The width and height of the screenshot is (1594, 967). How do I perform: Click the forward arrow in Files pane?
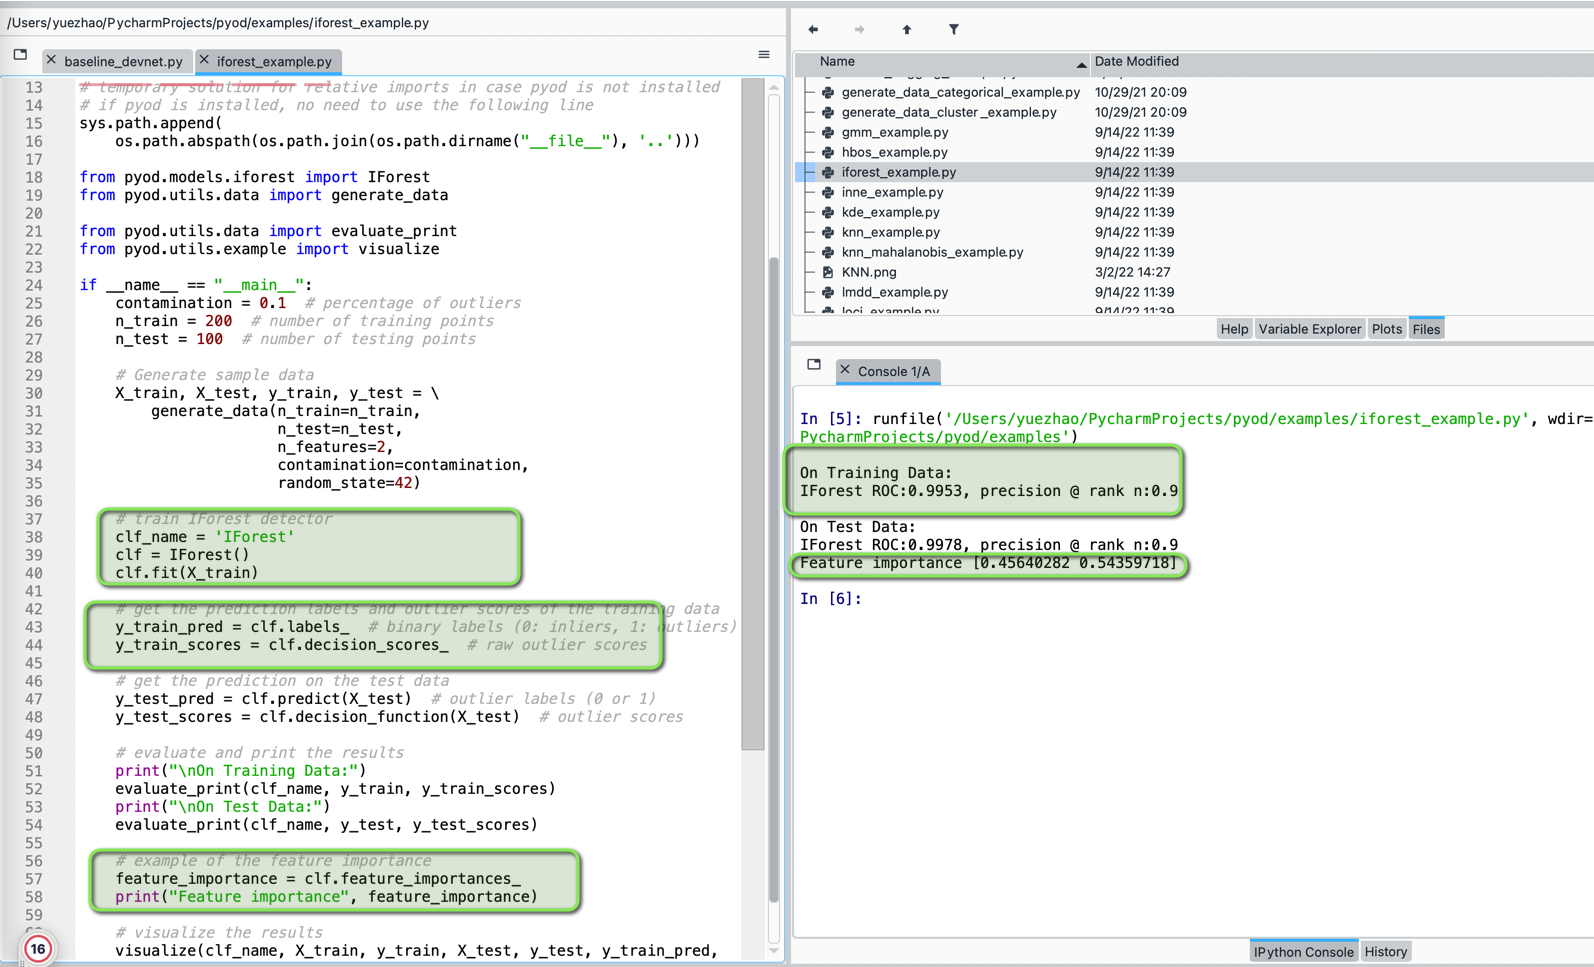[860, 30]
